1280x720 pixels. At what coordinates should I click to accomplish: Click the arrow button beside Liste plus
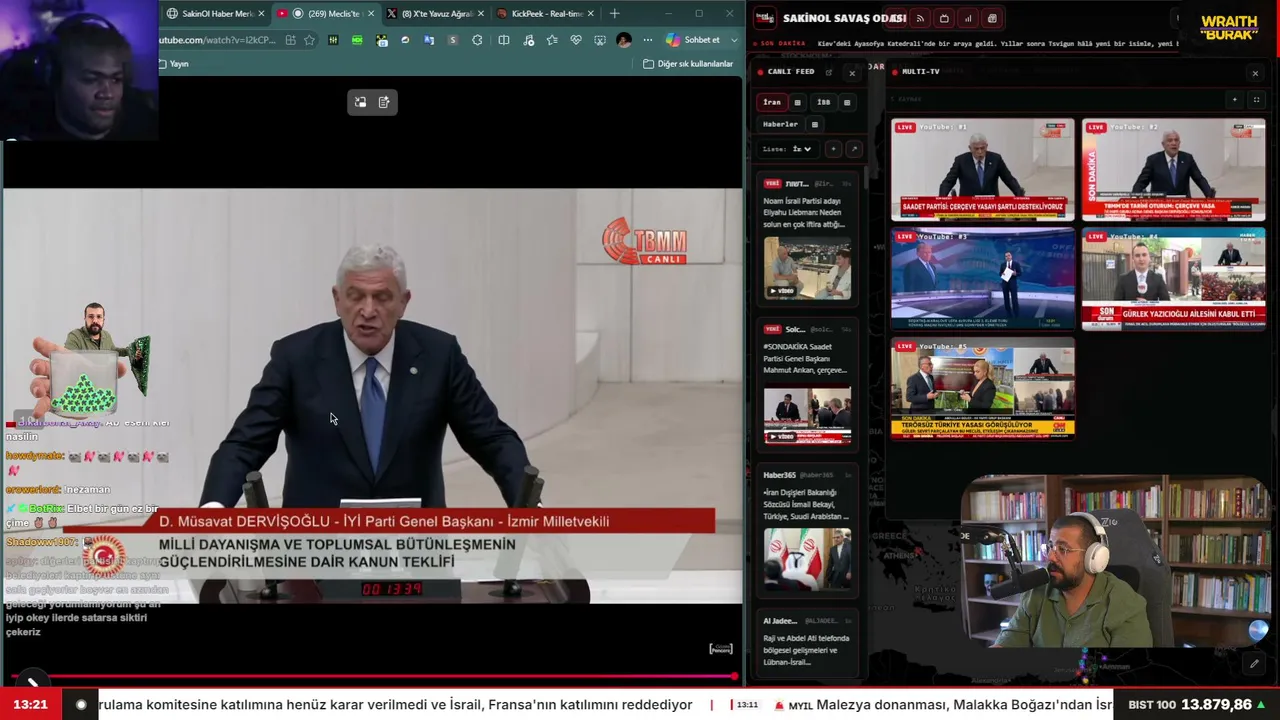click(x=853, y=149)
